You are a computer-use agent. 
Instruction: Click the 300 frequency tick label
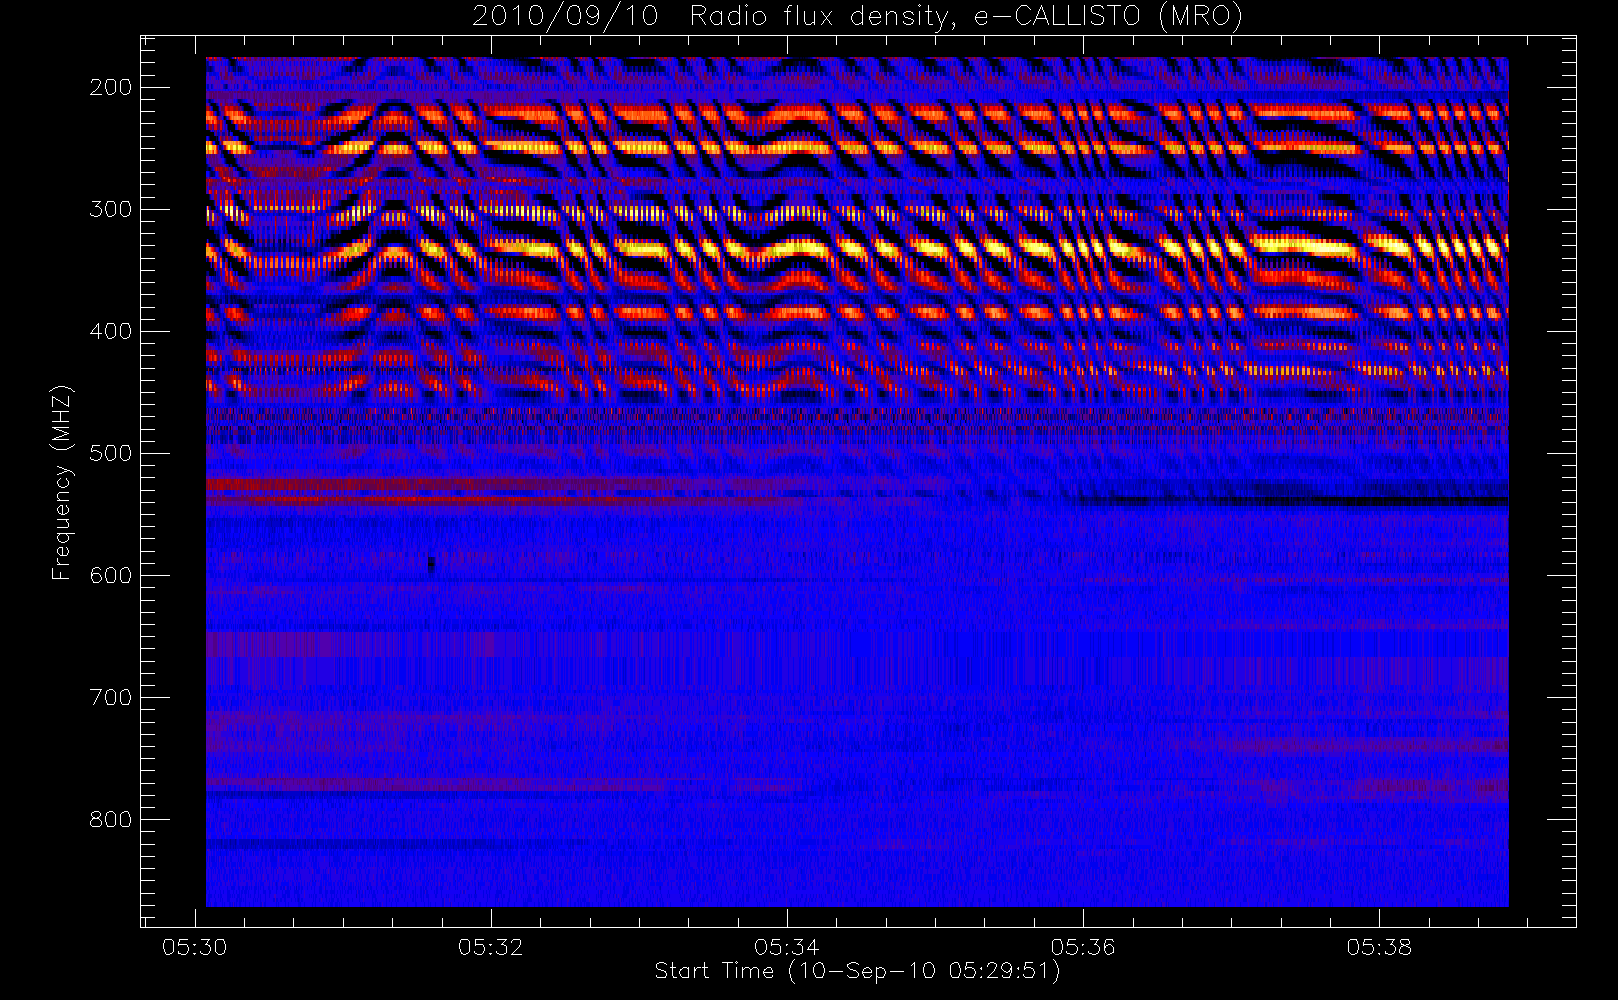(110, 209)
